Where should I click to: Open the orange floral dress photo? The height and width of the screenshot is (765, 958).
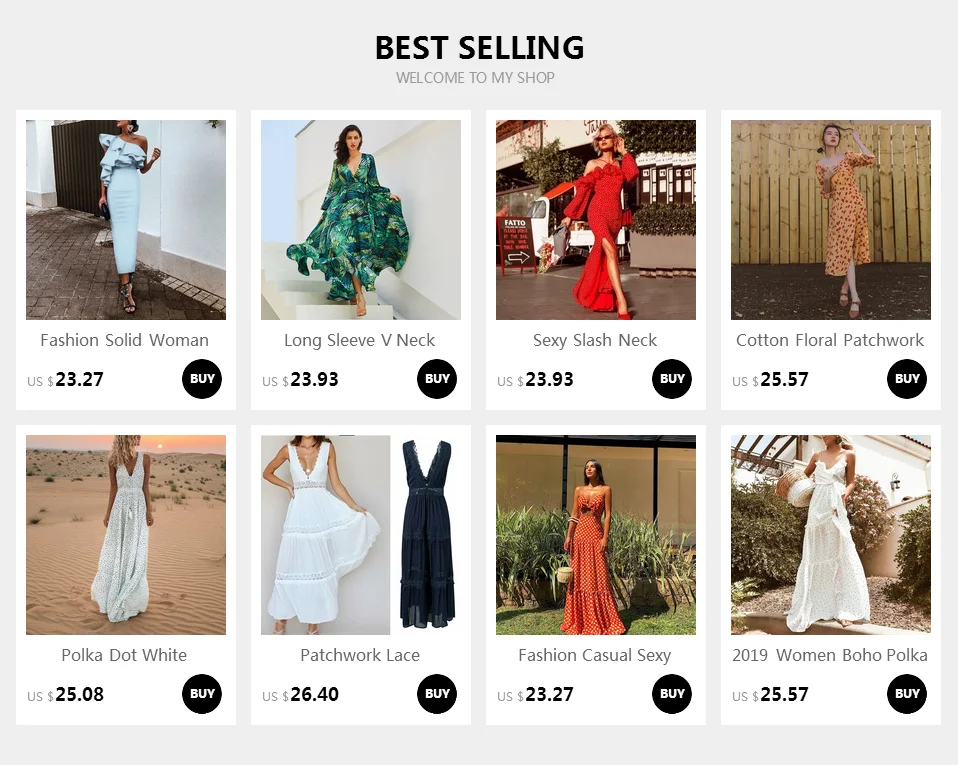831,220
